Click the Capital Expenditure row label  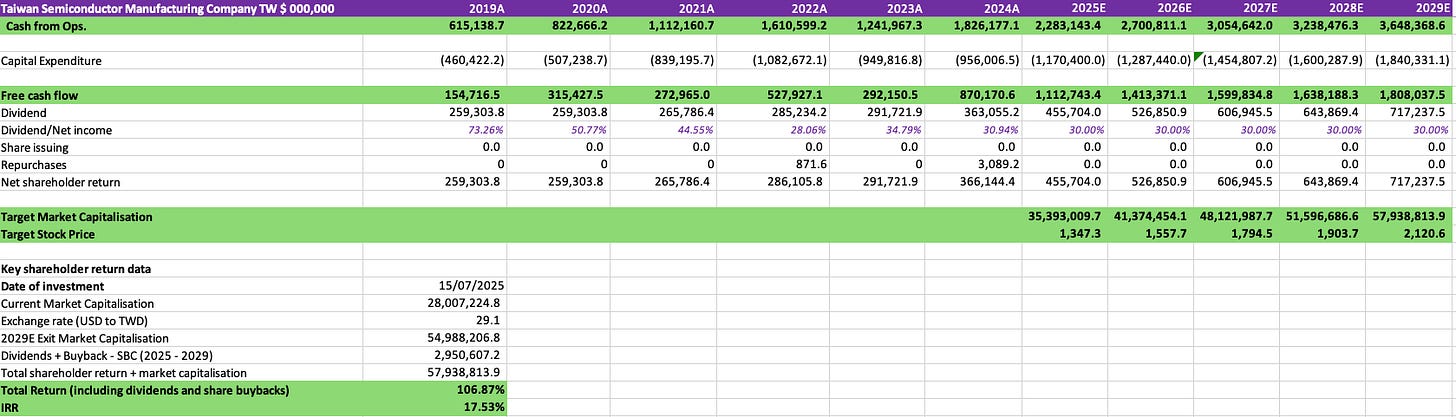coord(51,61)
